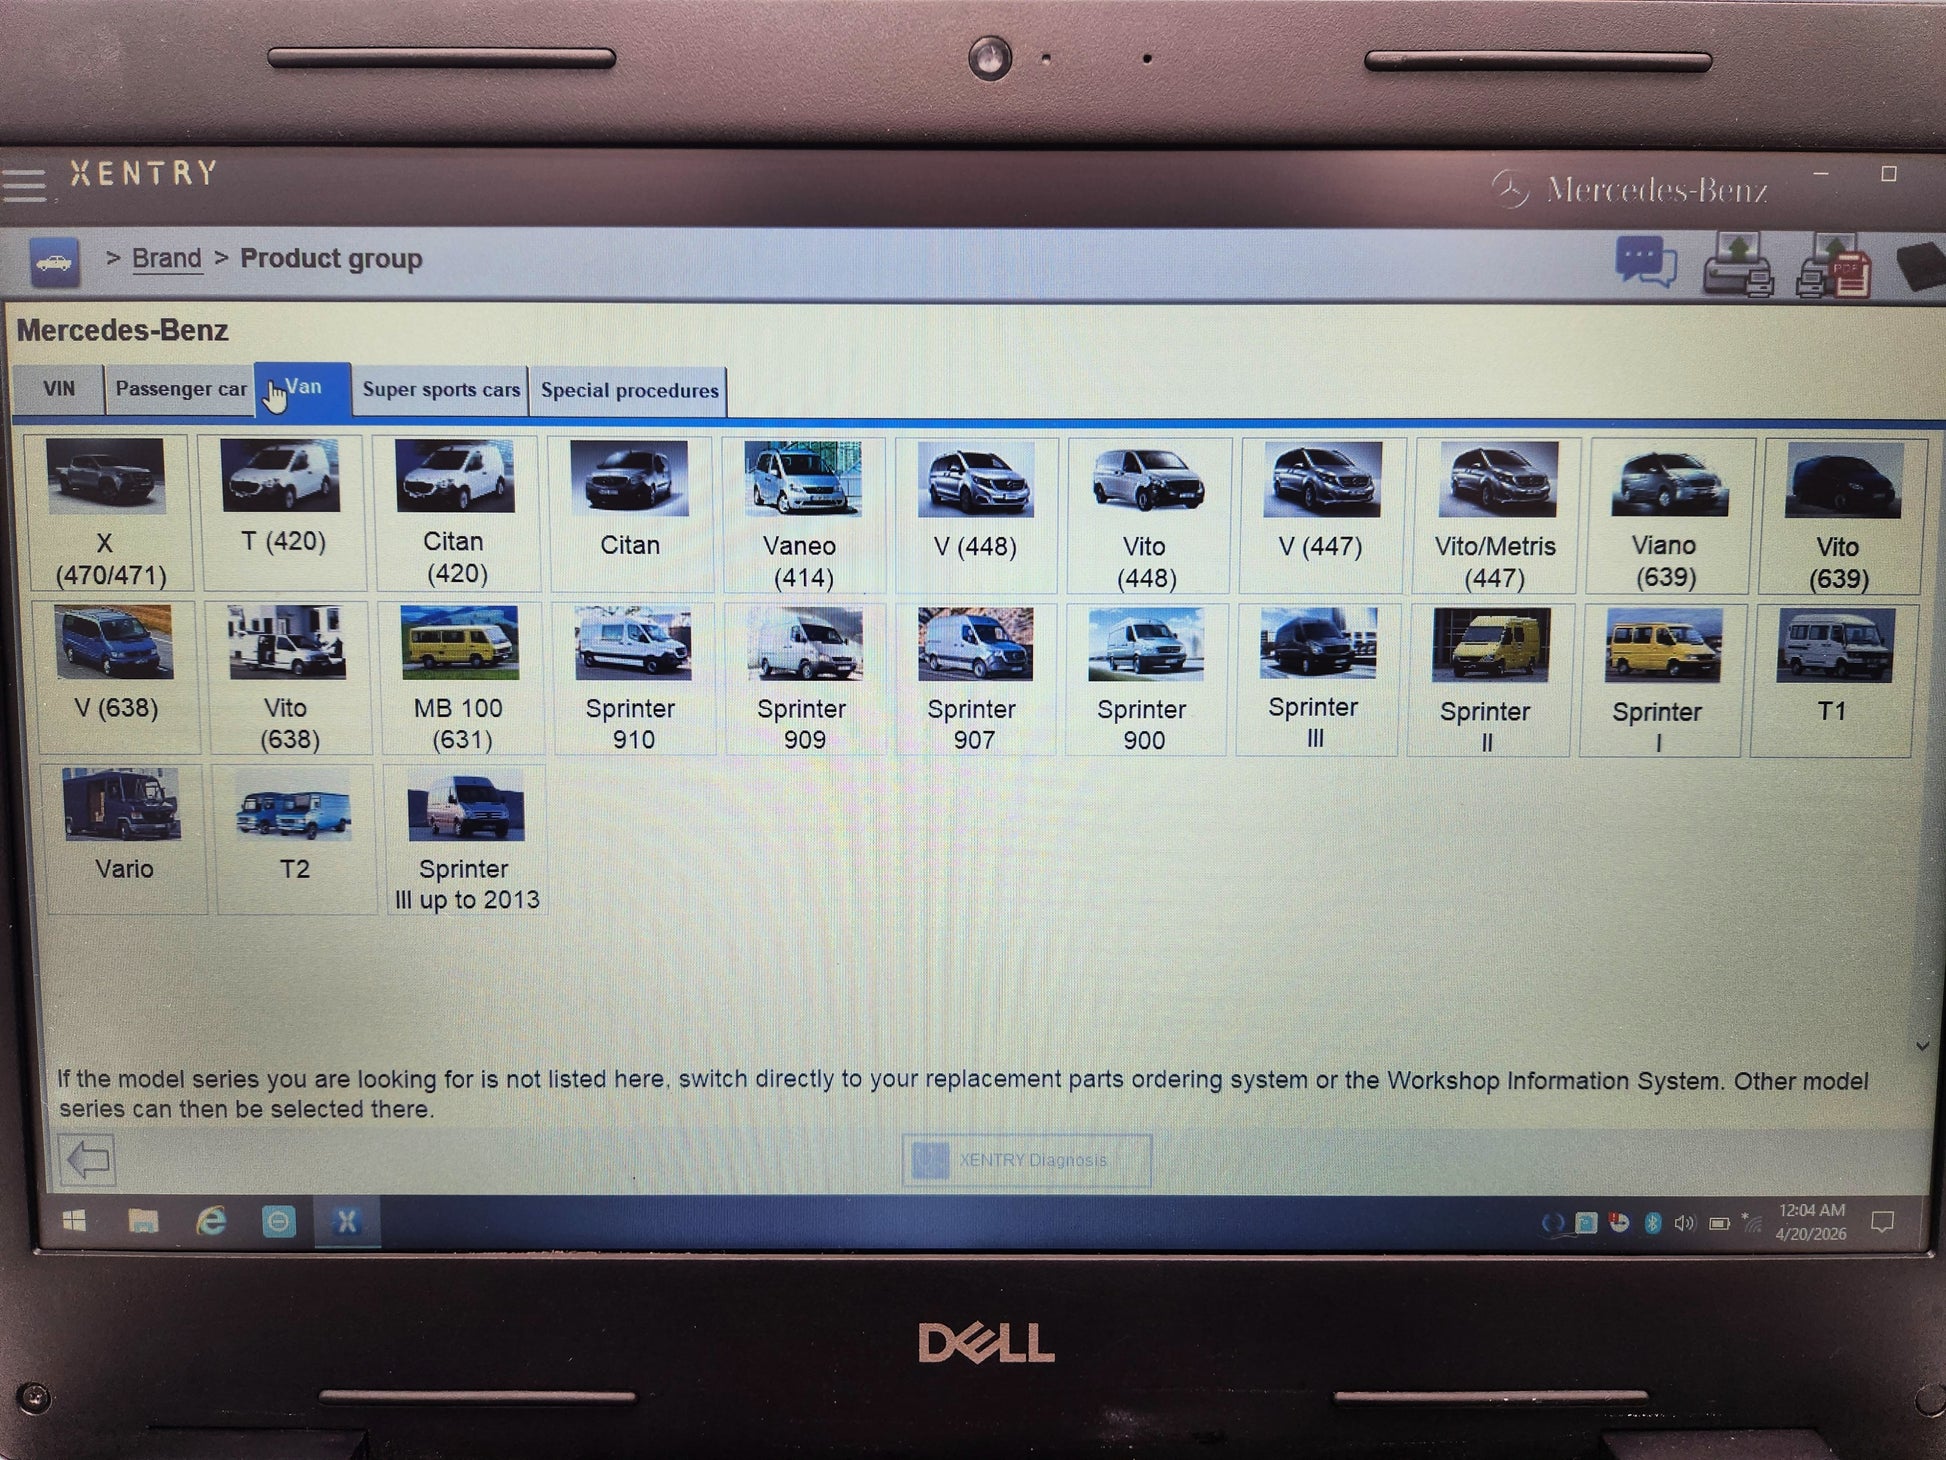This screenshot has width=1946, height=1460.
Task: Click the vehicle home icon in breadcrumb
Action: pyautogui.click(x=54, y=262)
